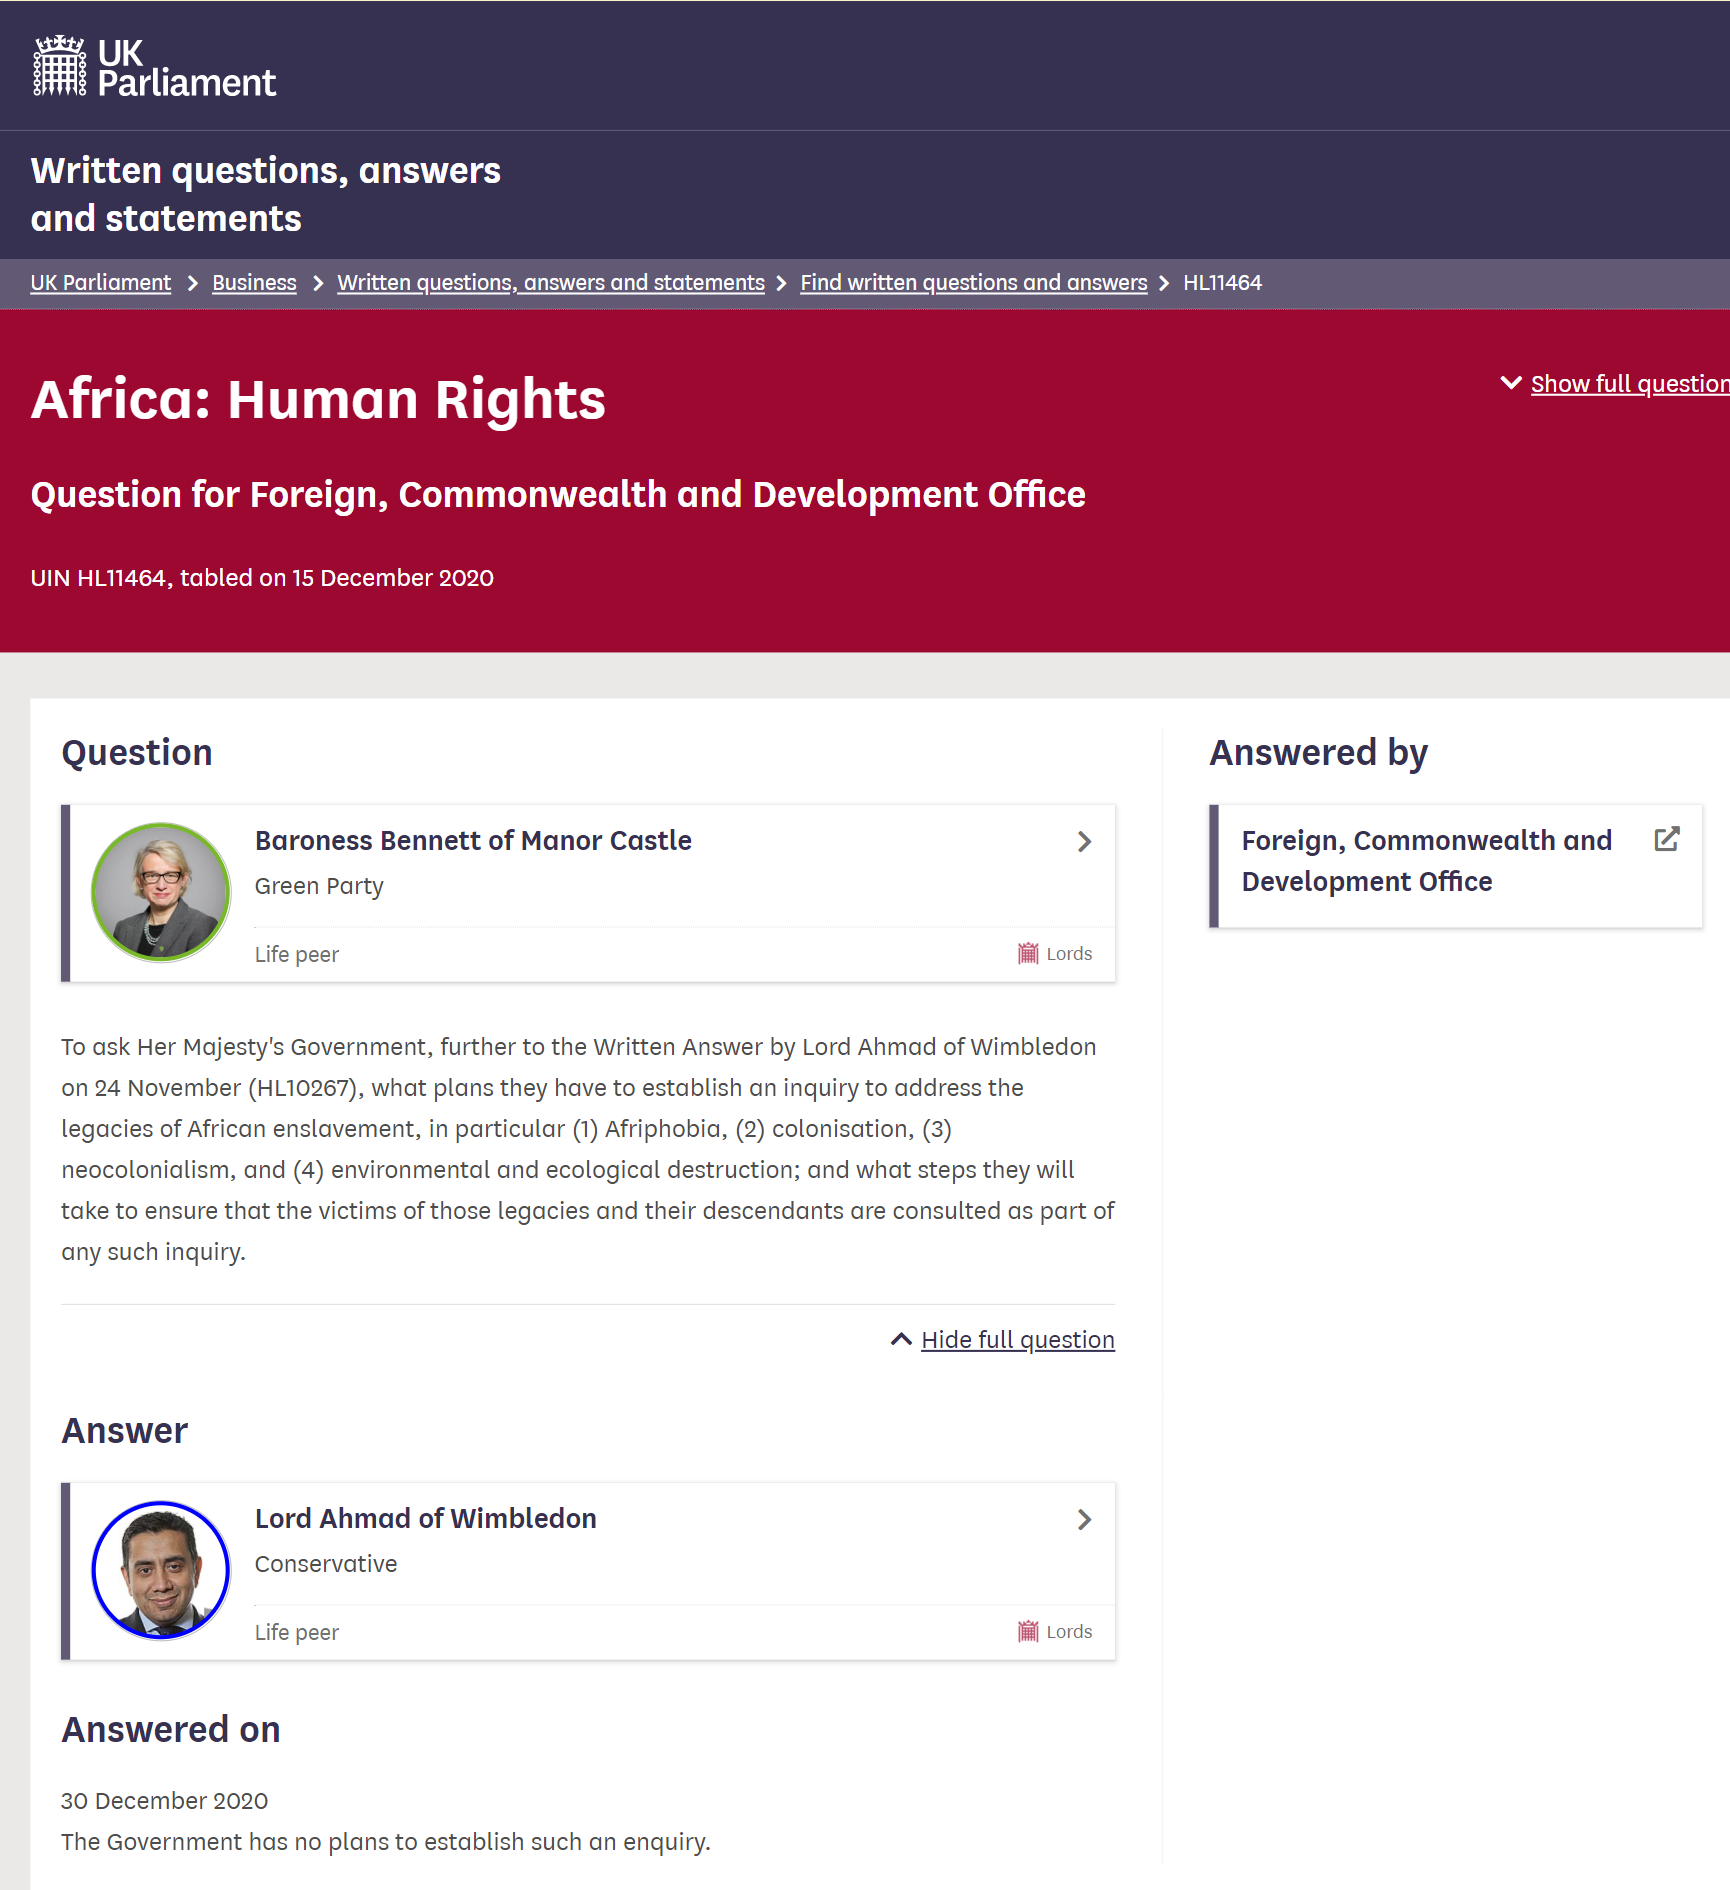Open UK Parliament breadcrumb link

(x=101, y=283)
